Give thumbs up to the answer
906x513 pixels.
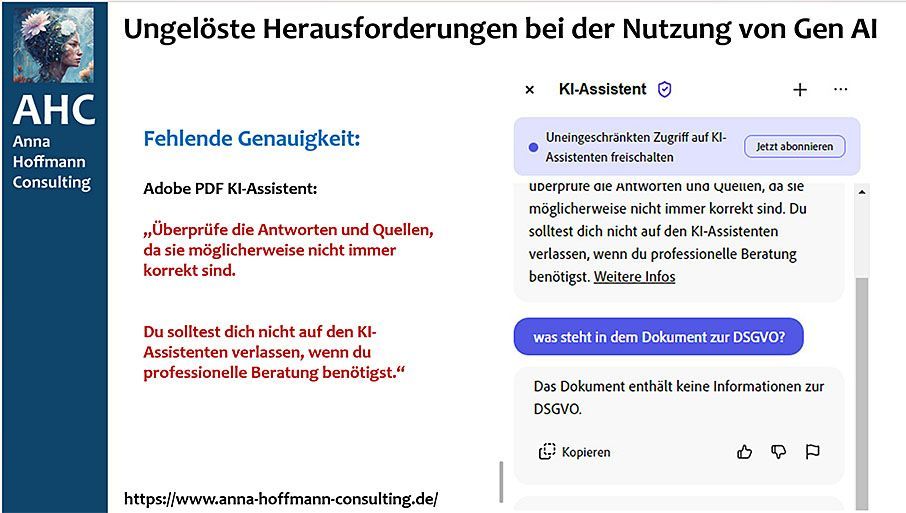(x=744, y=452)
